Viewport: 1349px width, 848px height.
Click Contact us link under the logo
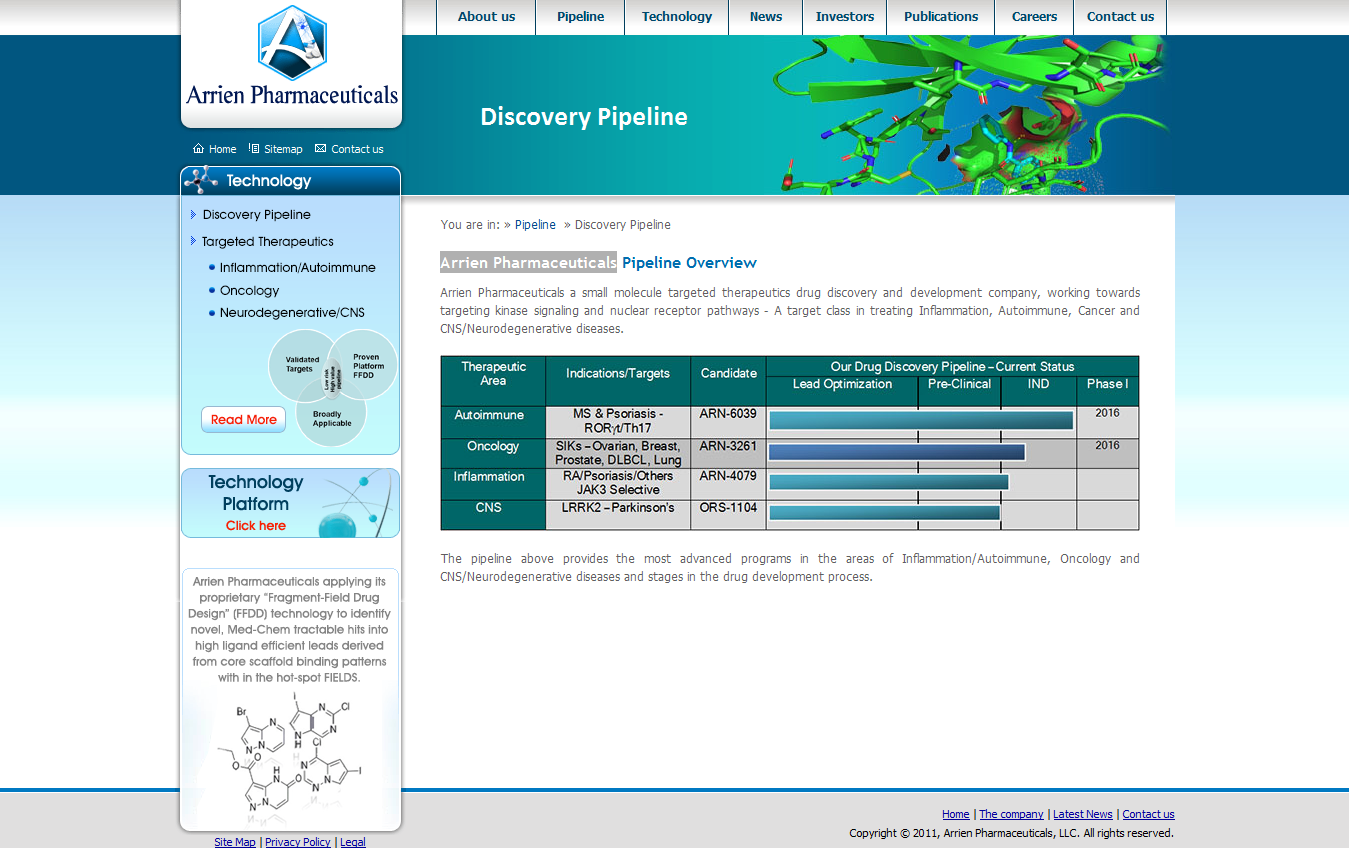[x=357, y=149]
